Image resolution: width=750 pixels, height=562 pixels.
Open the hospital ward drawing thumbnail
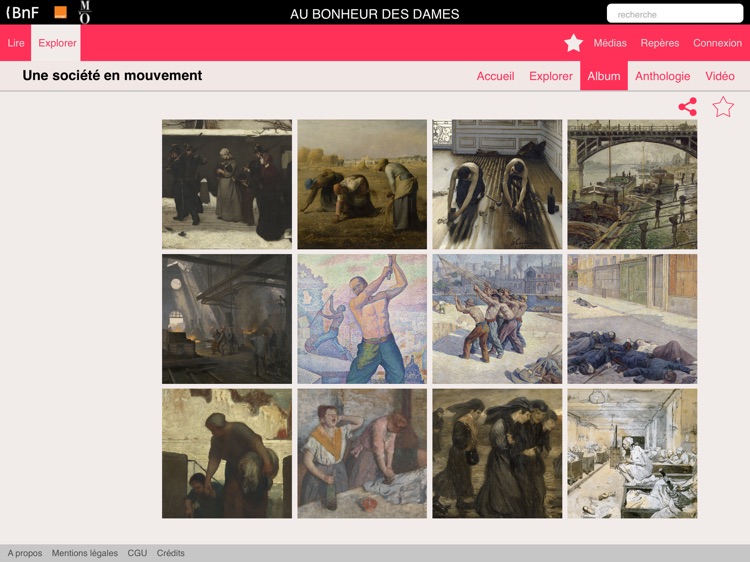[632, 453]
